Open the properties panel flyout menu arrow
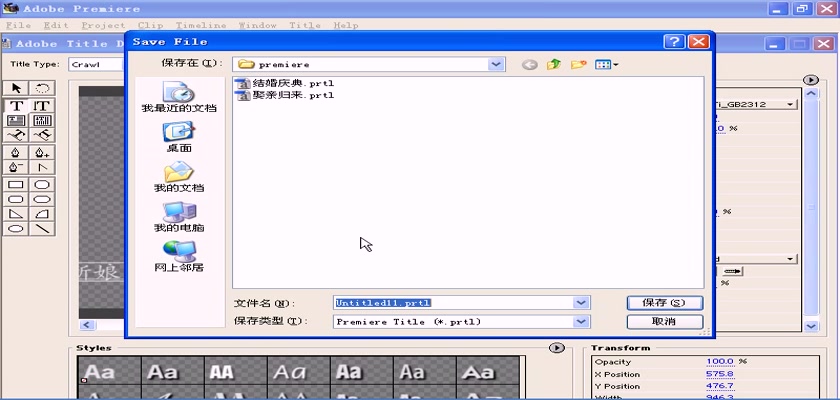This screenshot has width=840, height=400. coord(811,80)
